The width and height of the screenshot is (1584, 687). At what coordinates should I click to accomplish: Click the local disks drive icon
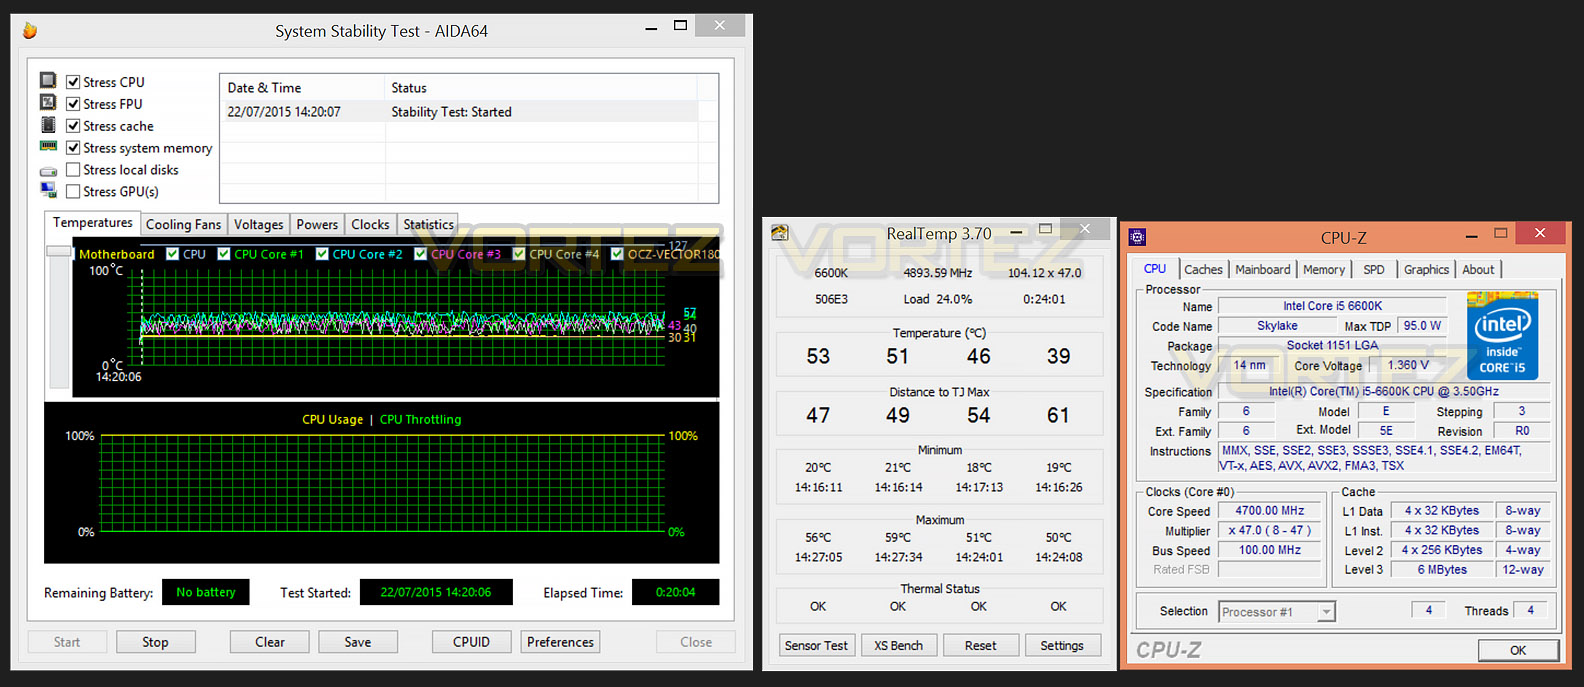[x=48, y=171]
